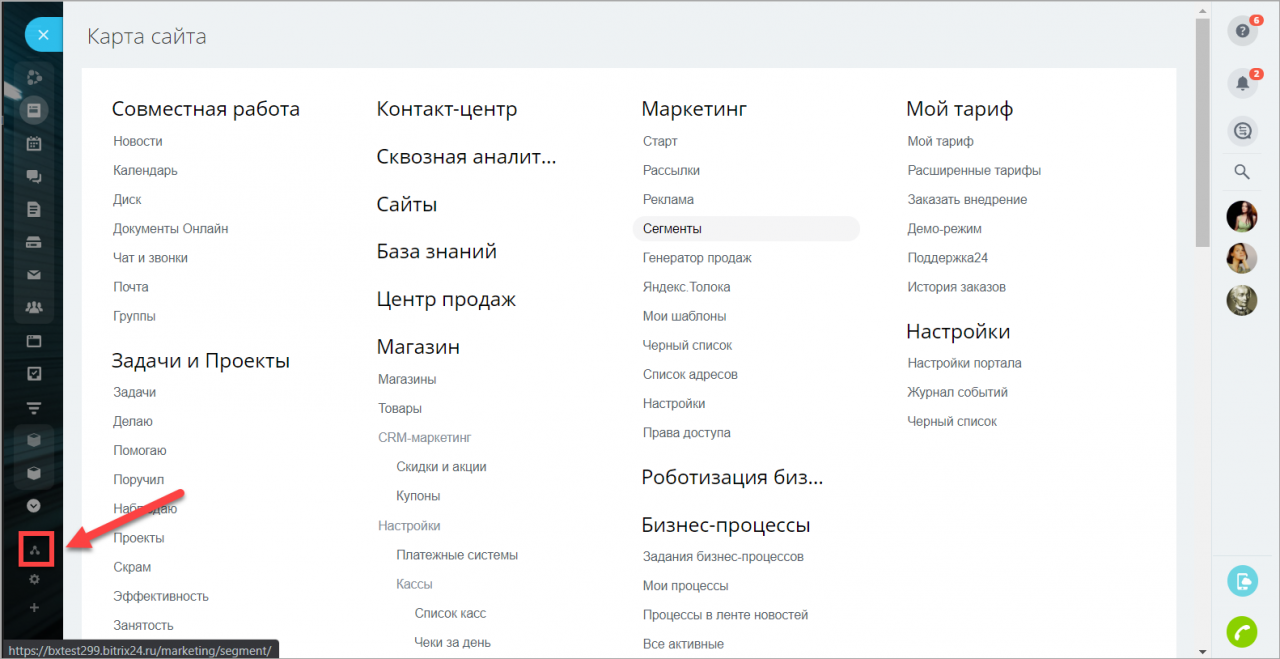Image resolution: width=1280 pixels, height=659 pixels.
Task: Open the disk drive icon in left sidebar
Action: click(x=34, y=242)
